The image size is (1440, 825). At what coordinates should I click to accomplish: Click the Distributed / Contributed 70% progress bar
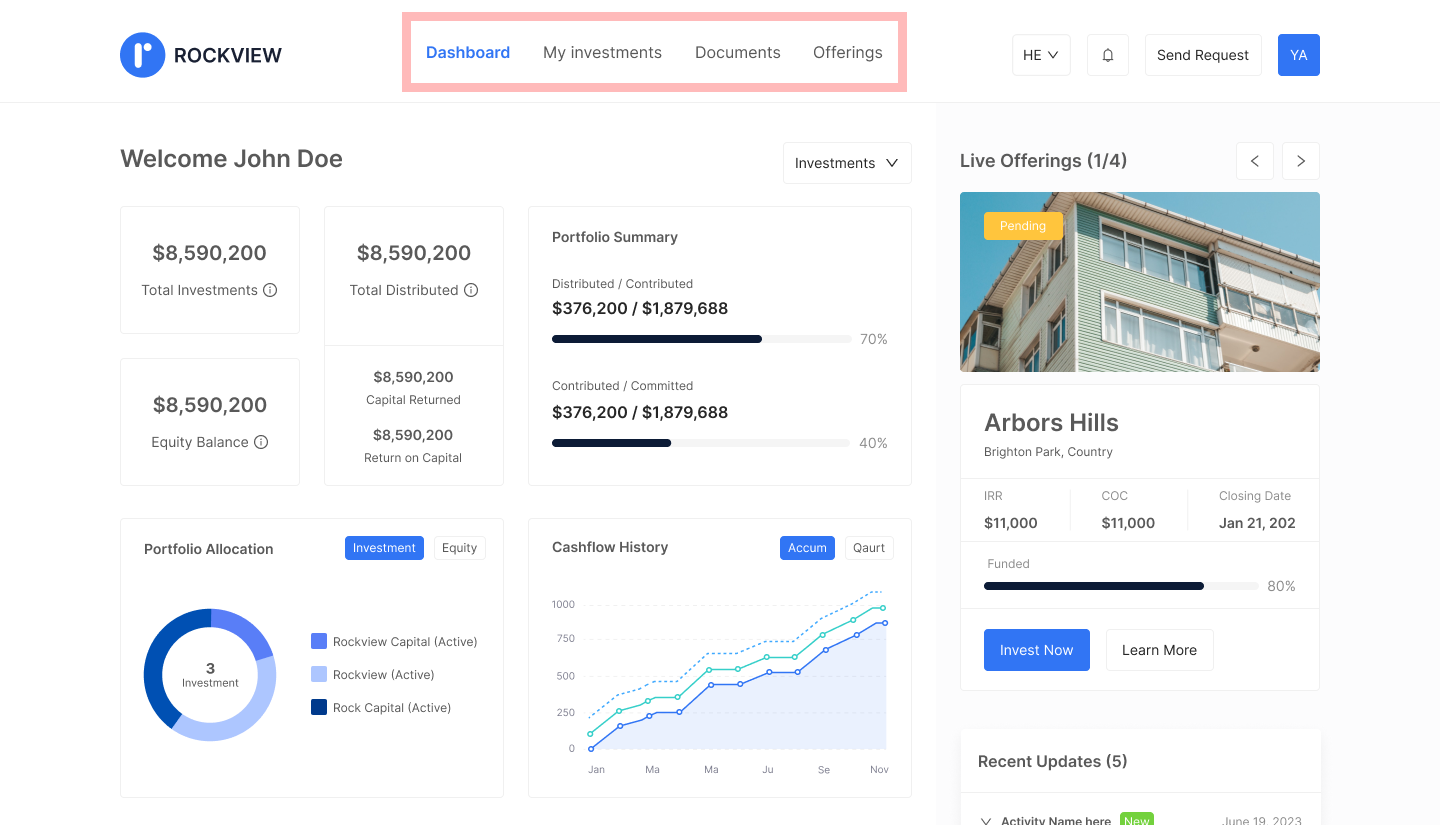click(x=702, y=339)
